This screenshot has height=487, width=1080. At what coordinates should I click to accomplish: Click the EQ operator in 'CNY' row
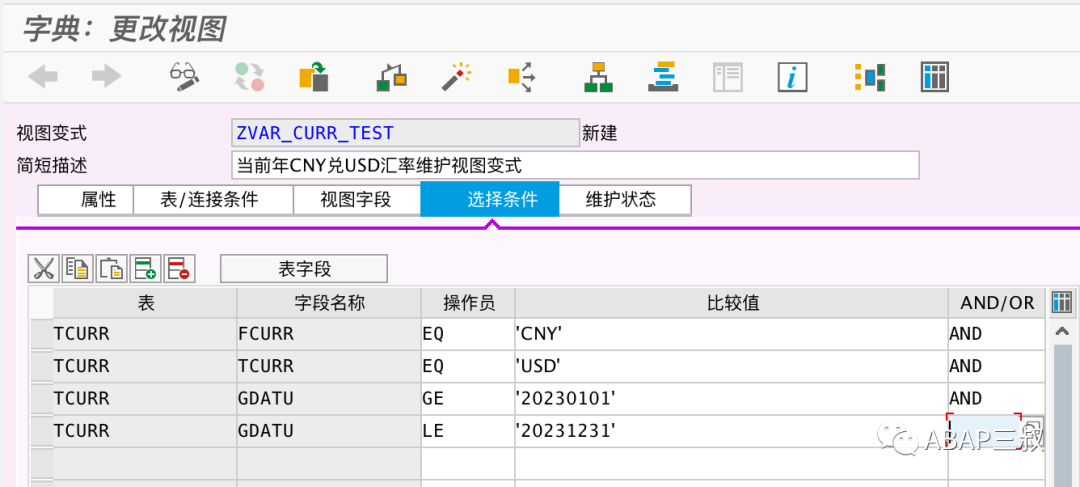coord(468,333)
